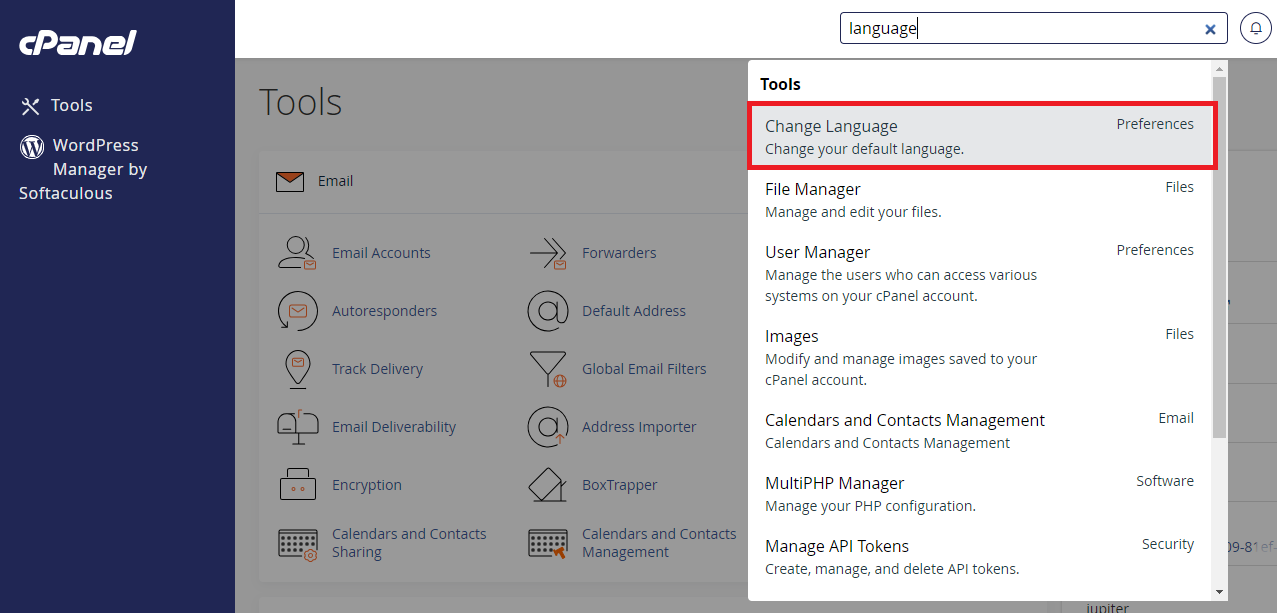Open the BoxTrapper link
The height and width of the screenshot is (613, 1277).
pos(620,485)
